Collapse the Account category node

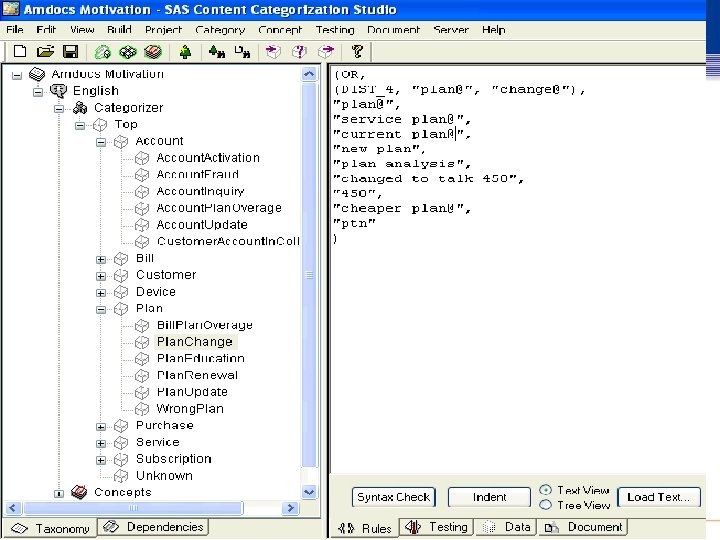pyautogui.click(x=101, y=142)
